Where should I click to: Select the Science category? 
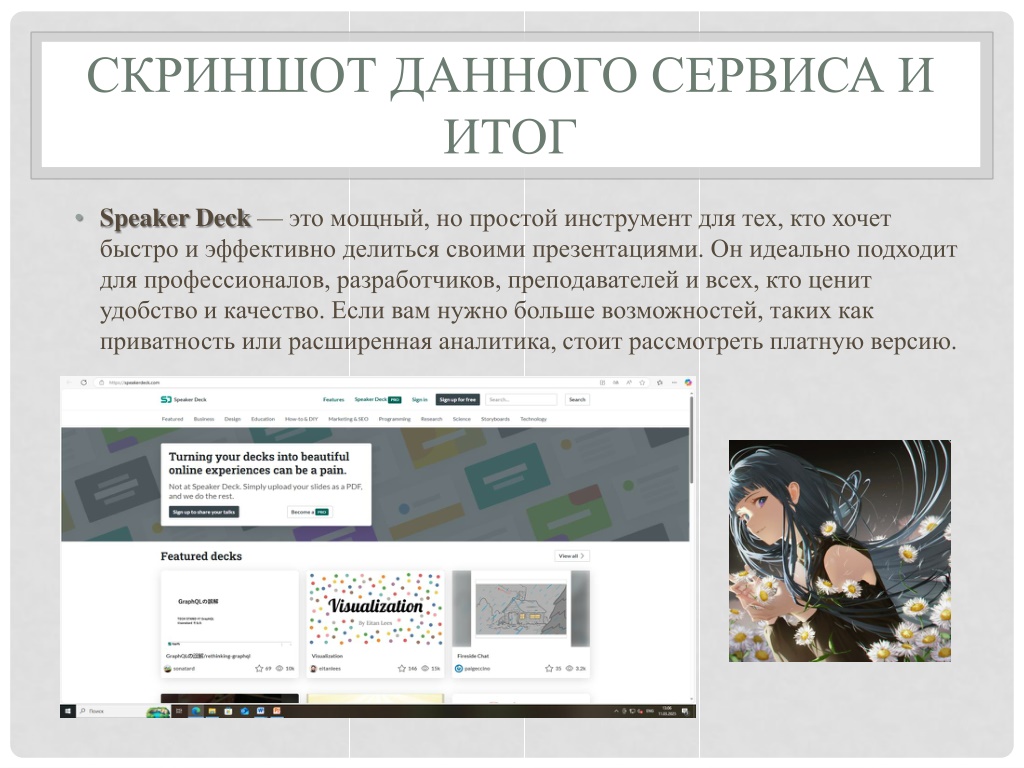[x=462, y=419]
